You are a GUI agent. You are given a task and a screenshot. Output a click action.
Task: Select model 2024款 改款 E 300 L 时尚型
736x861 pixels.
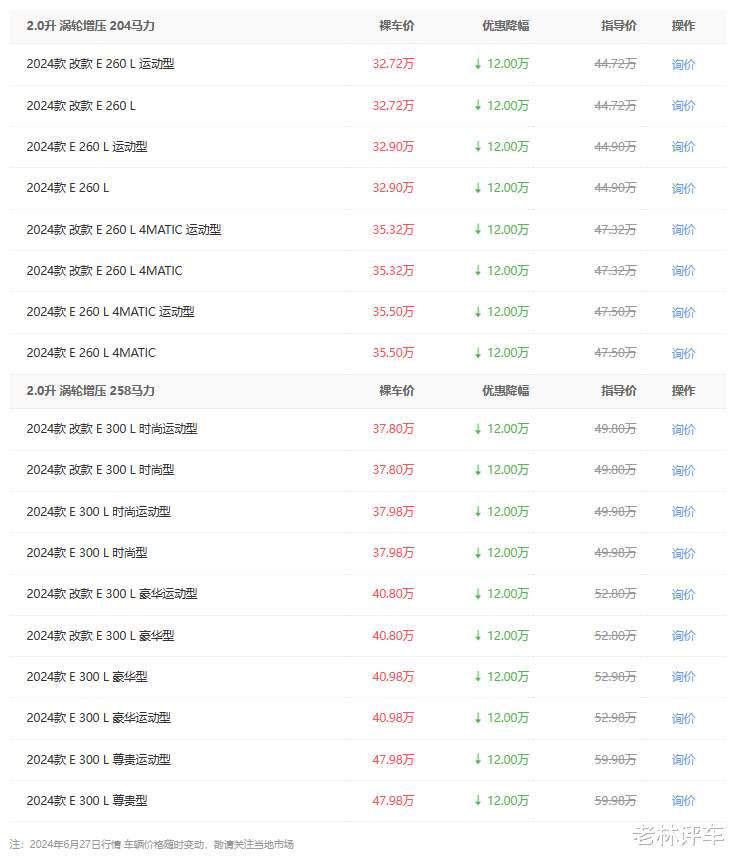coord(101,470)
